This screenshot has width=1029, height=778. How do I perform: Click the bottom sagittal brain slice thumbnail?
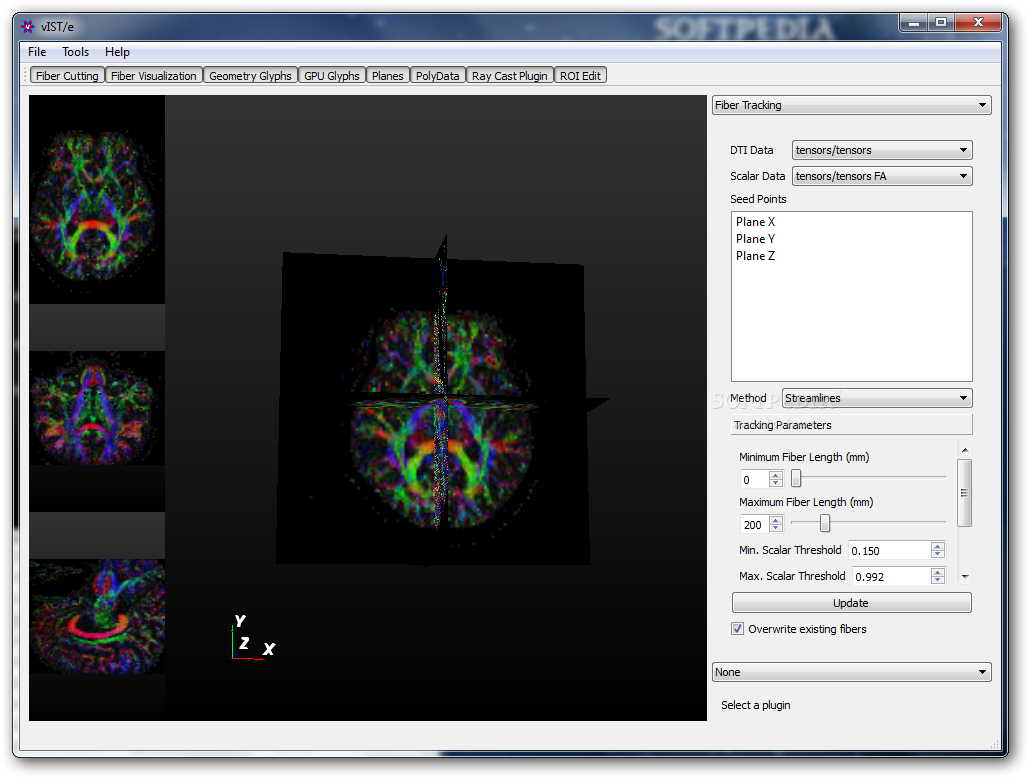pyautogui.click(x=96, y=617)
